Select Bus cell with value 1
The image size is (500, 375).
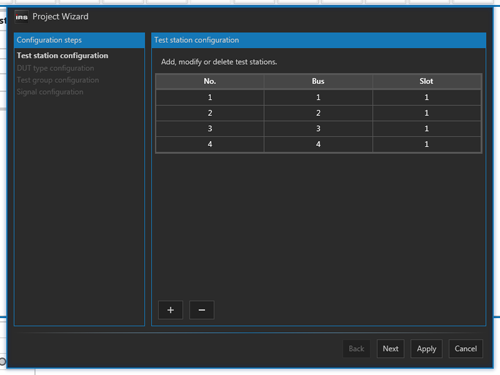tap(318, 97)
